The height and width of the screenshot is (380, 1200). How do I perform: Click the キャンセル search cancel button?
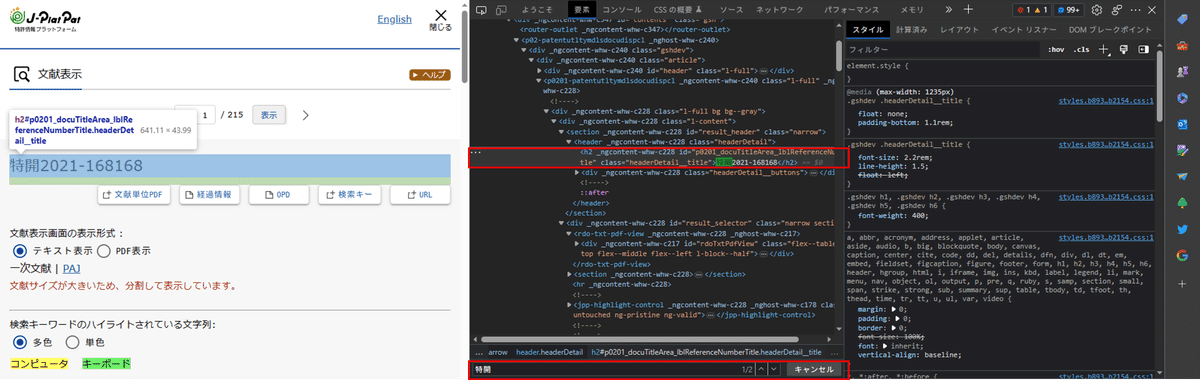point(813,369)
